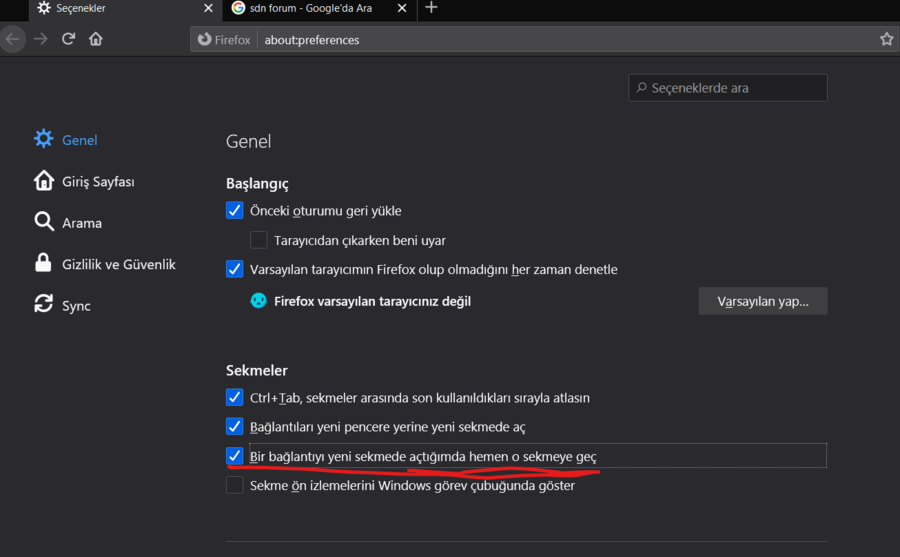
Task: Click the Forward arrow button
Action: [41, 39]
